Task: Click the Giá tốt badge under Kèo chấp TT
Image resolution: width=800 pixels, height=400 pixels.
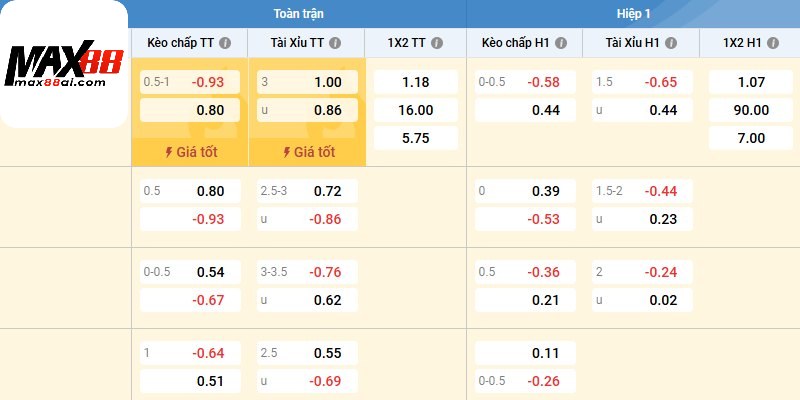Action: pos(190,152)
